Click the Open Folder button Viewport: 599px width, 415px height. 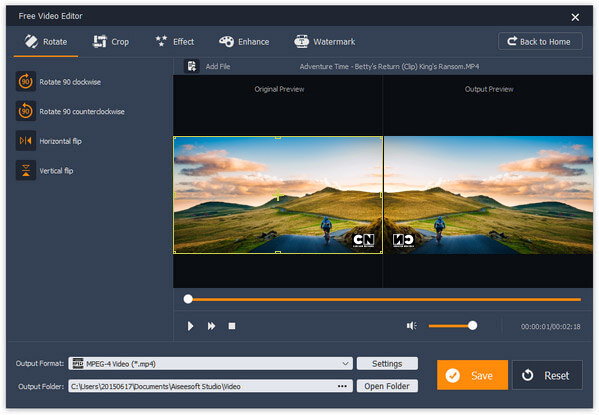pyautogui.click(x=387, y=386)
